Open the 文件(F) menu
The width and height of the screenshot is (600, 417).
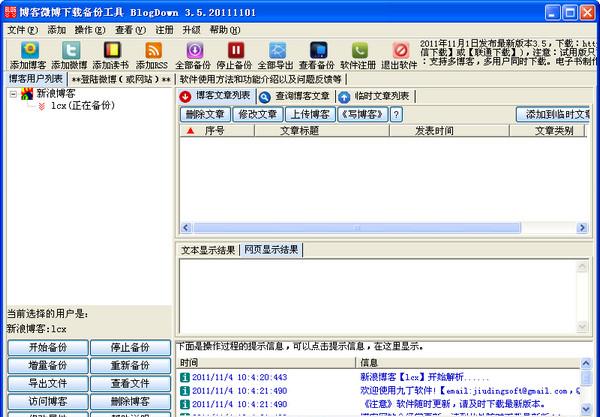[x=23, y=30]
